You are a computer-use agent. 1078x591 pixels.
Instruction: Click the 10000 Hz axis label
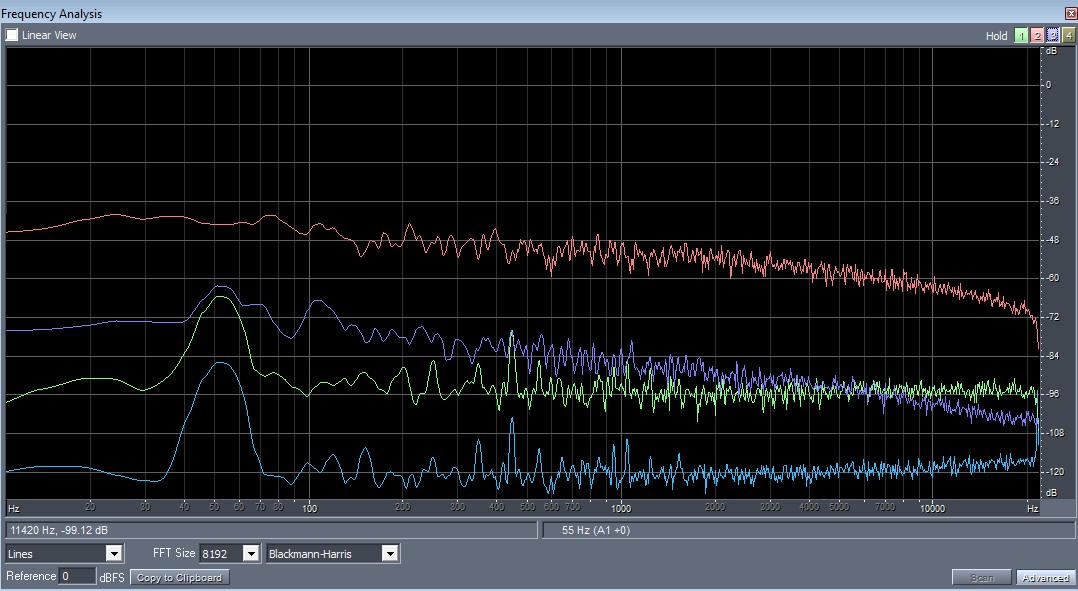click(x=932, y=509)
